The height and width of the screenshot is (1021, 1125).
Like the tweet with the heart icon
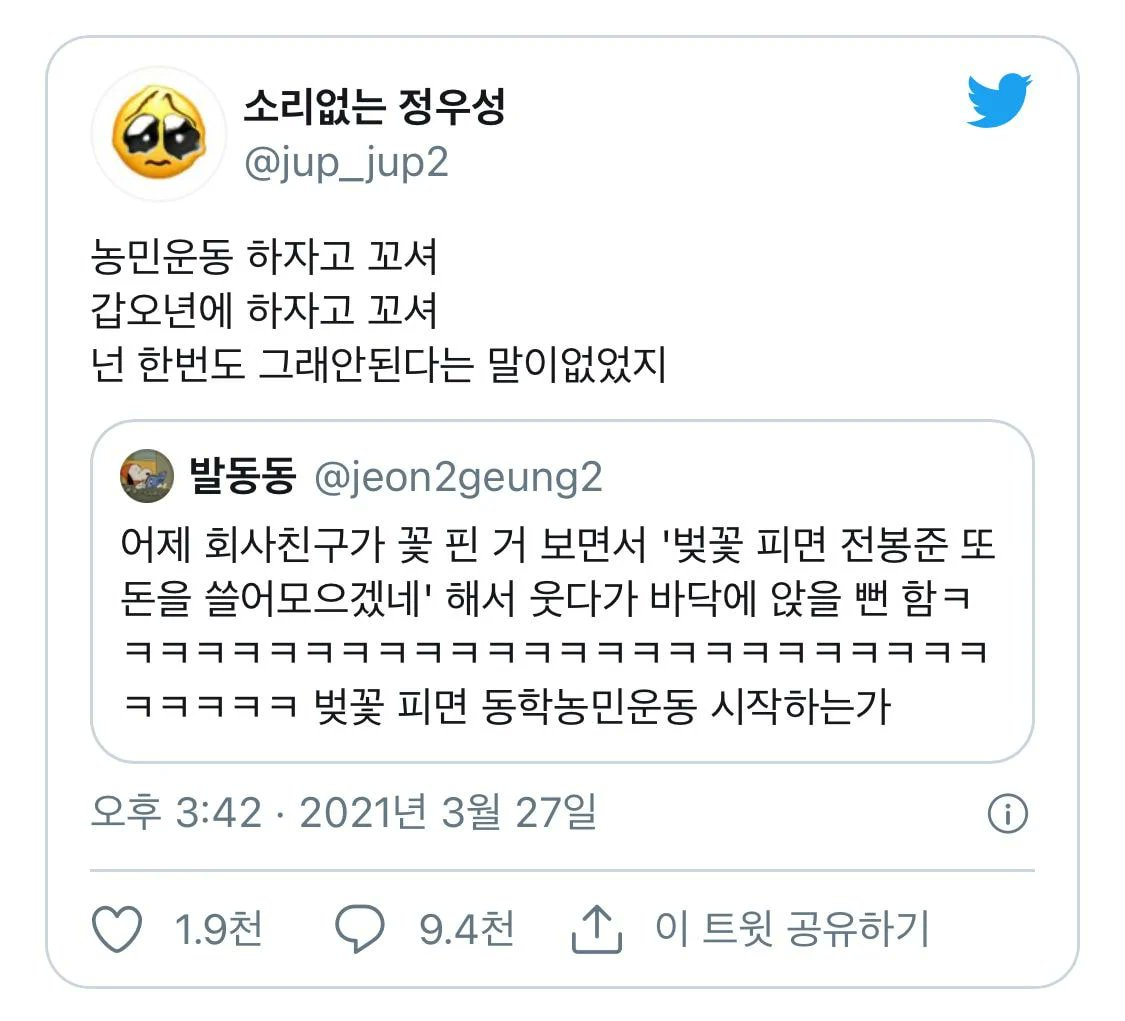click(117, 929)
